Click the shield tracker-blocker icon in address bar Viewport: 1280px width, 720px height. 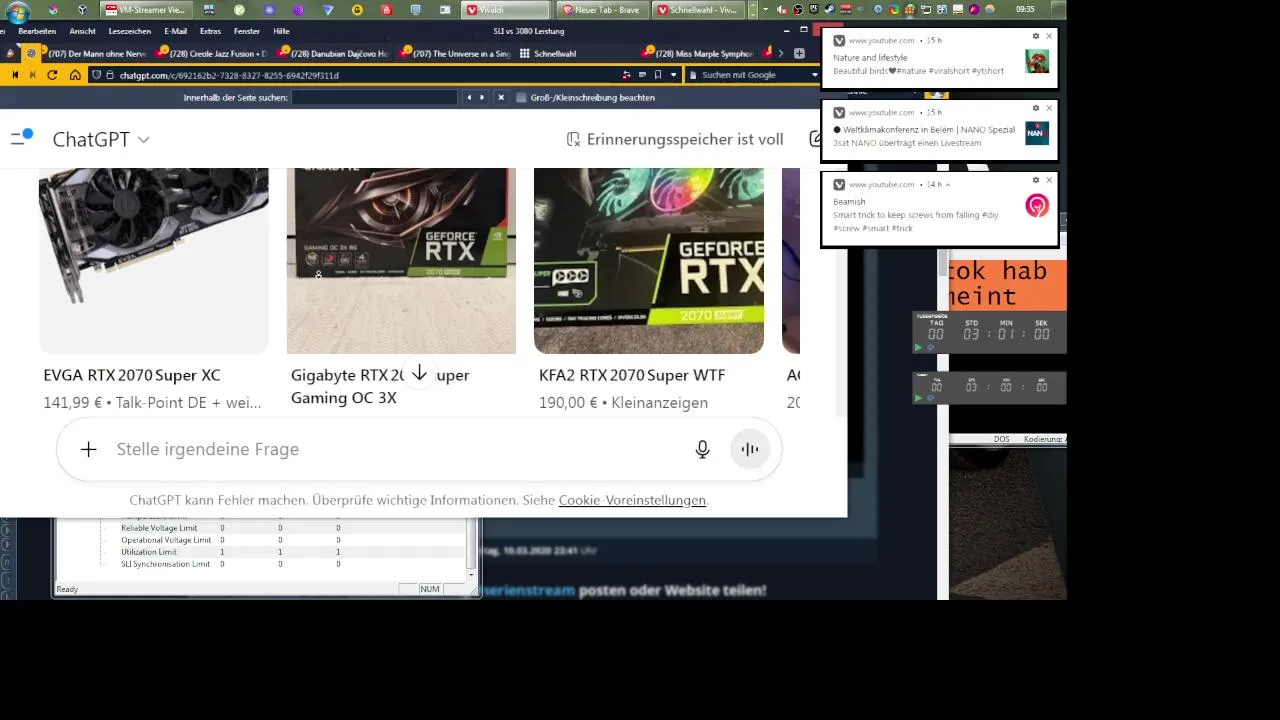coord(96,75)
